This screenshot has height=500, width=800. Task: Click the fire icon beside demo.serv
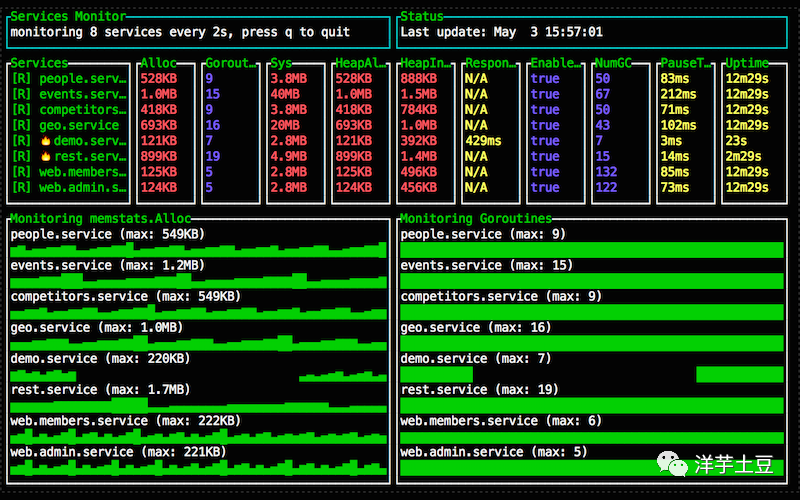[46, 141]
